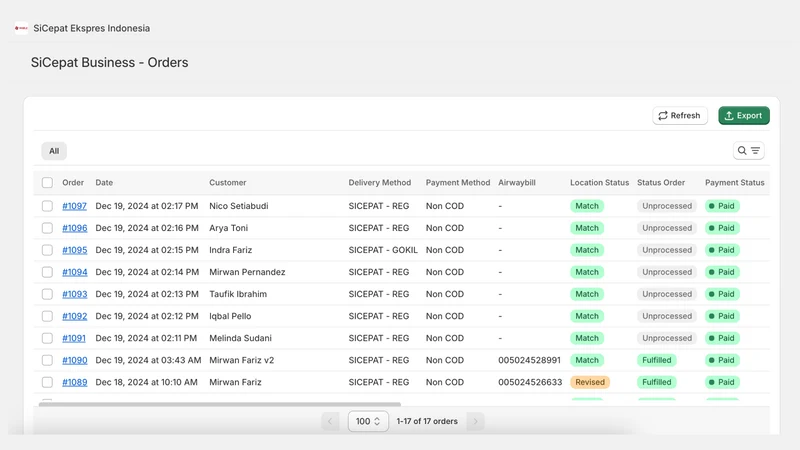800x450 pixels.
Task: Open order #1089 link
Action: pos(74,382)
